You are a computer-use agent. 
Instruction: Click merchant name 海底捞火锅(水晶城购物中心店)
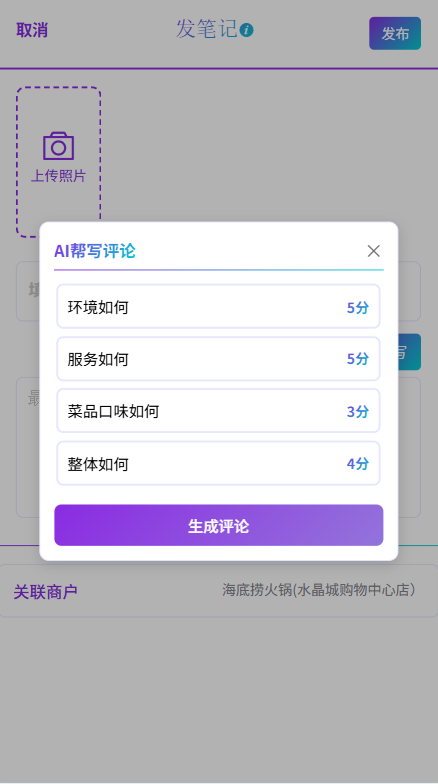(318, 590)
